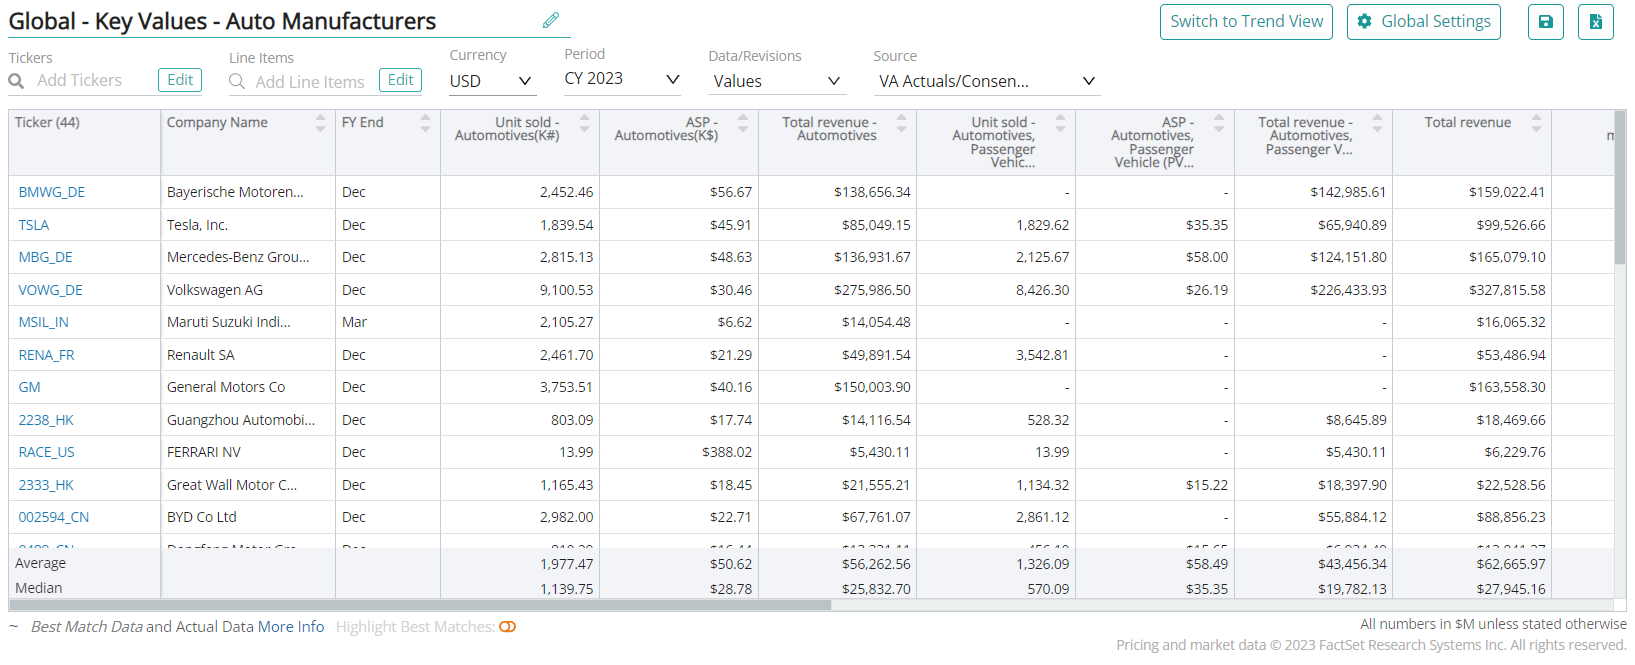
Task: Open 002594_CN ticker link
Action: click(53, 517)
